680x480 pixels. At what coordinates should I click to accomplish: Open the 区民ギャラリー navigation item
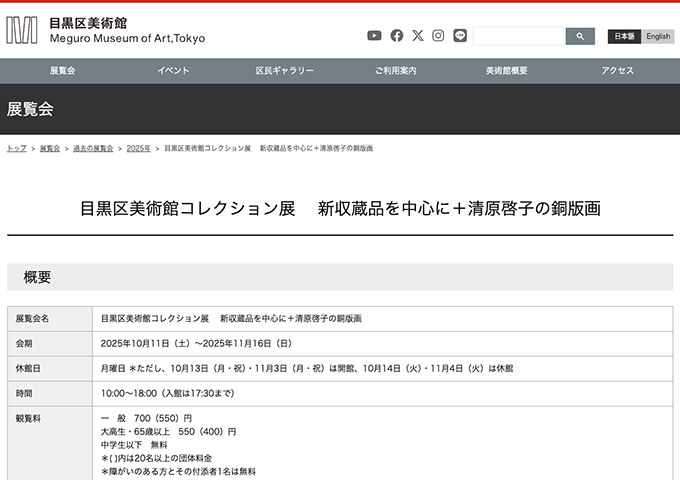coord(284,71)
